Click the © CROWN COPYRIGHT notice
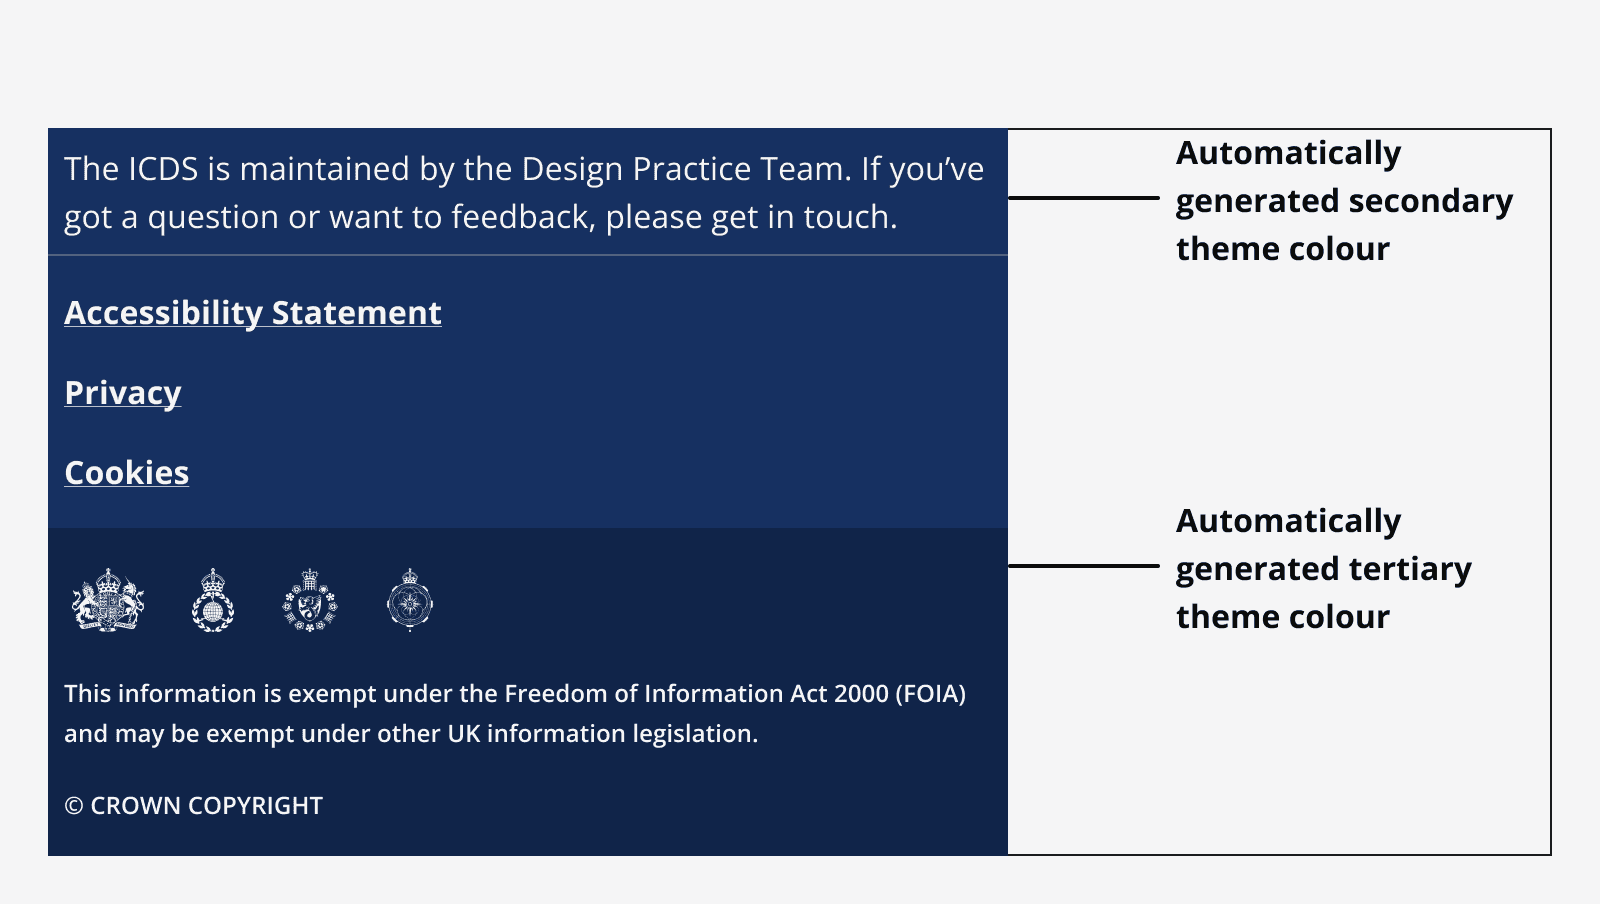This screenshot has width=1600, height=904. (x=193, y=806)
